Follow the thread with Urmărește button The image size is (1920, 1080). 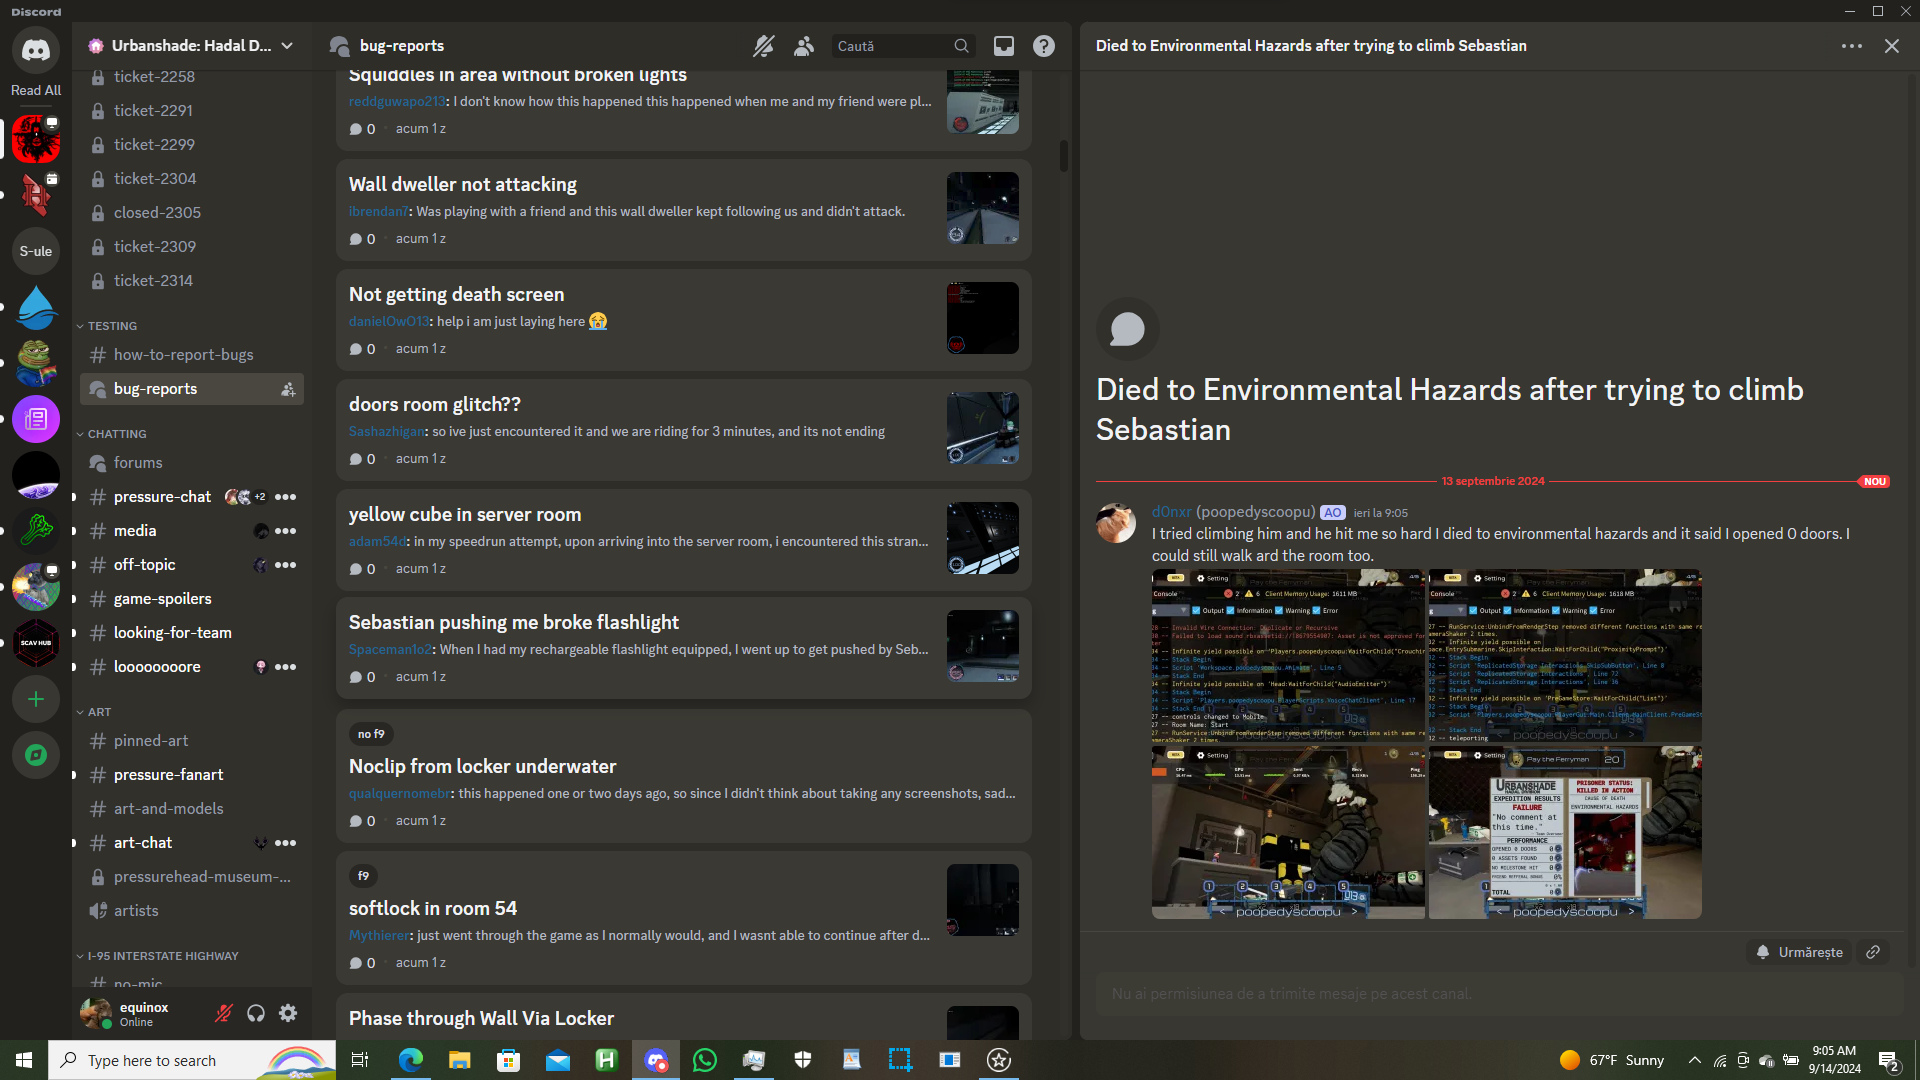pos(1799,952)
